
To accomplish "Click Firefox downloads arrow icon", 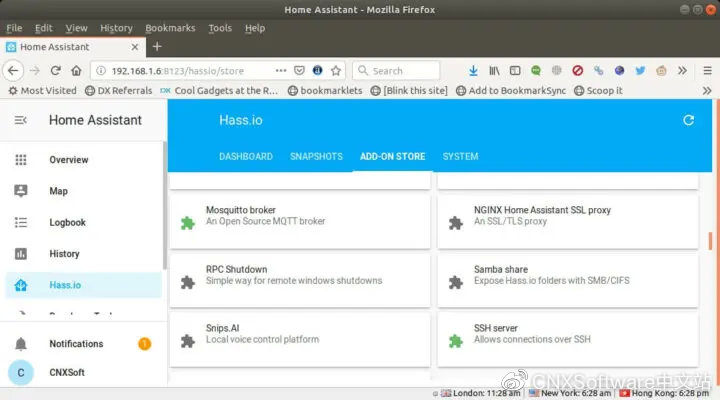I will click(473, 71).
